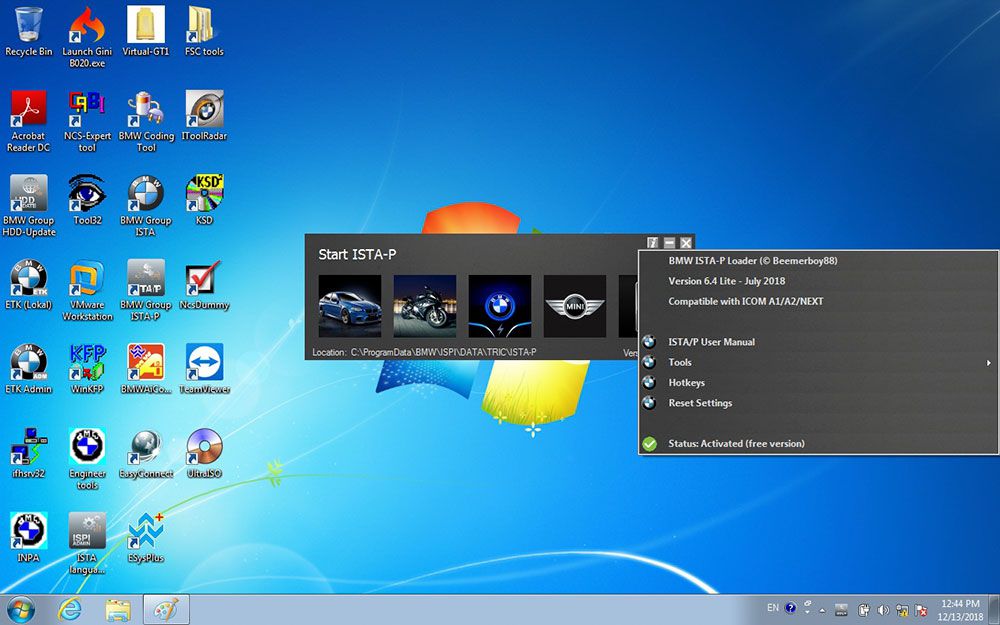The width and height of the screenshot is (1000, 625).
Task: Open the Windows Start menu
Action: 21,610
